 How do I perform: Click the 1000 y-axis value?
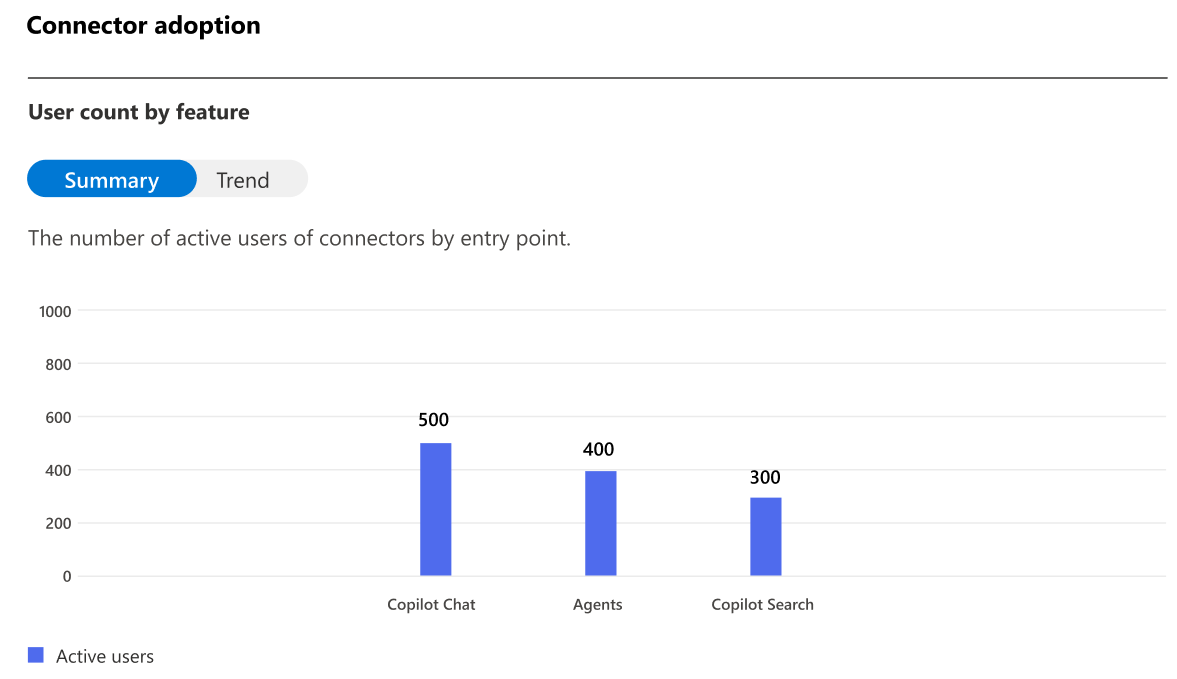(x=56, y=311)
